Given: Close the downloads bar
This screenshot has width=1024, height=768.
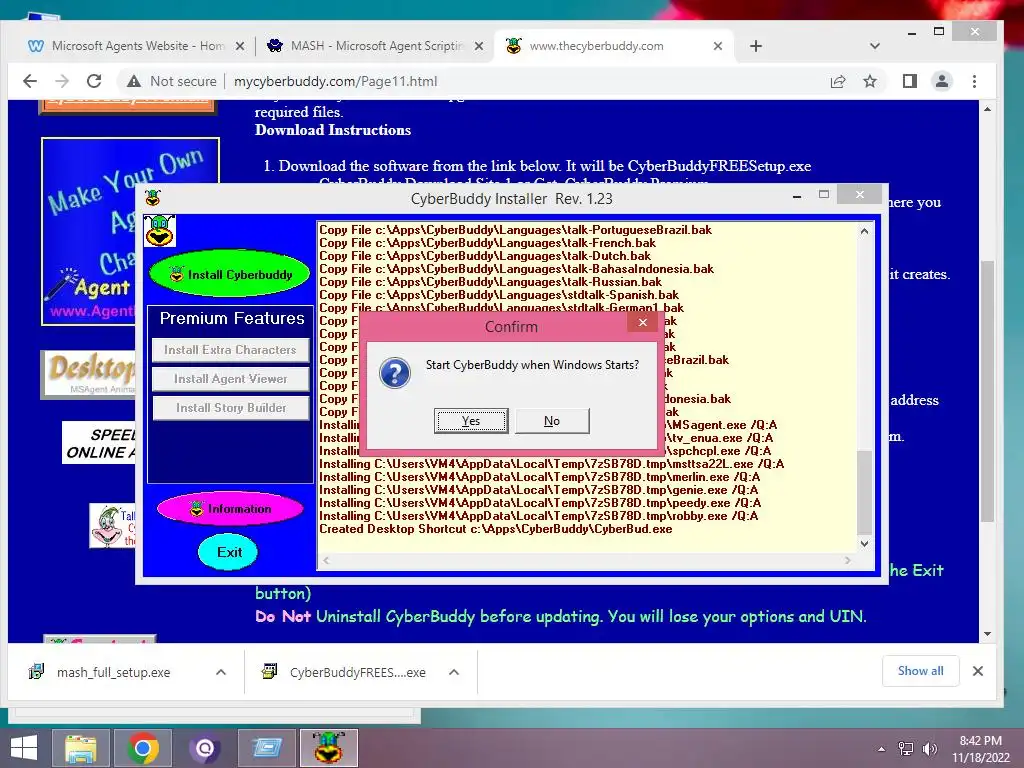Looking at the screenshot, I should tap(978, 671).
